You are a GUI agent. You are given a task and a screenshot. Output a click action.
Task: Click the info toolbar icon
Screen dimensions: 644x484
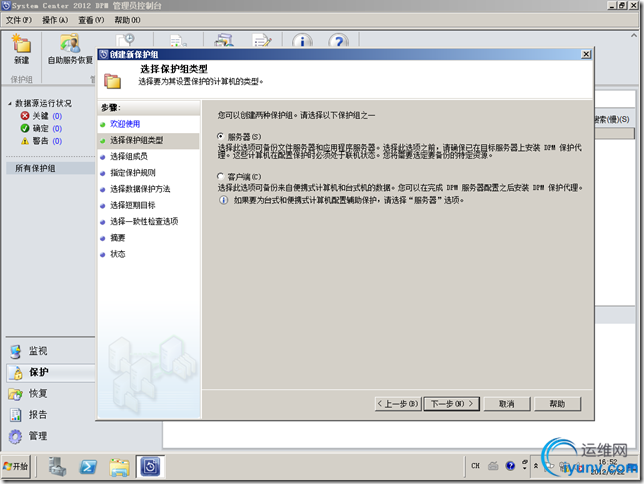tap(302, 41)
